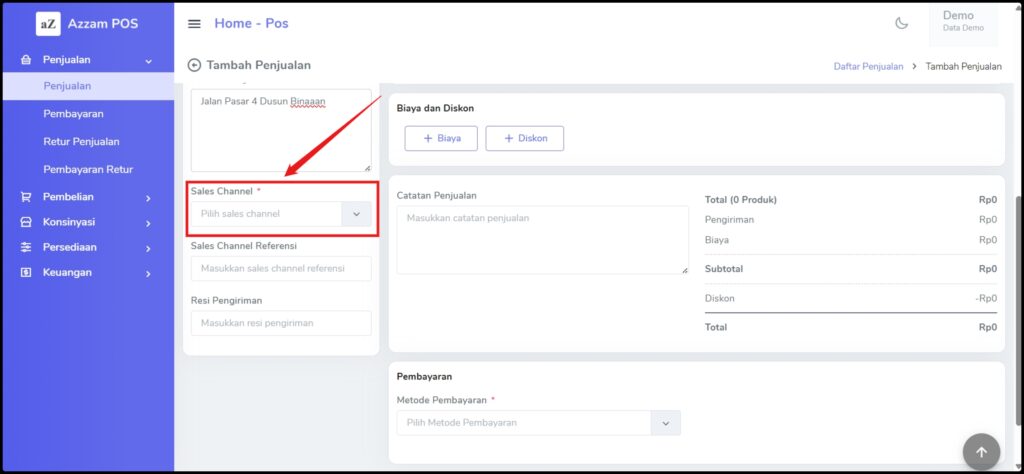
Task: Open the Metode Pembayaran dropdown
Action: pos(538,423)
